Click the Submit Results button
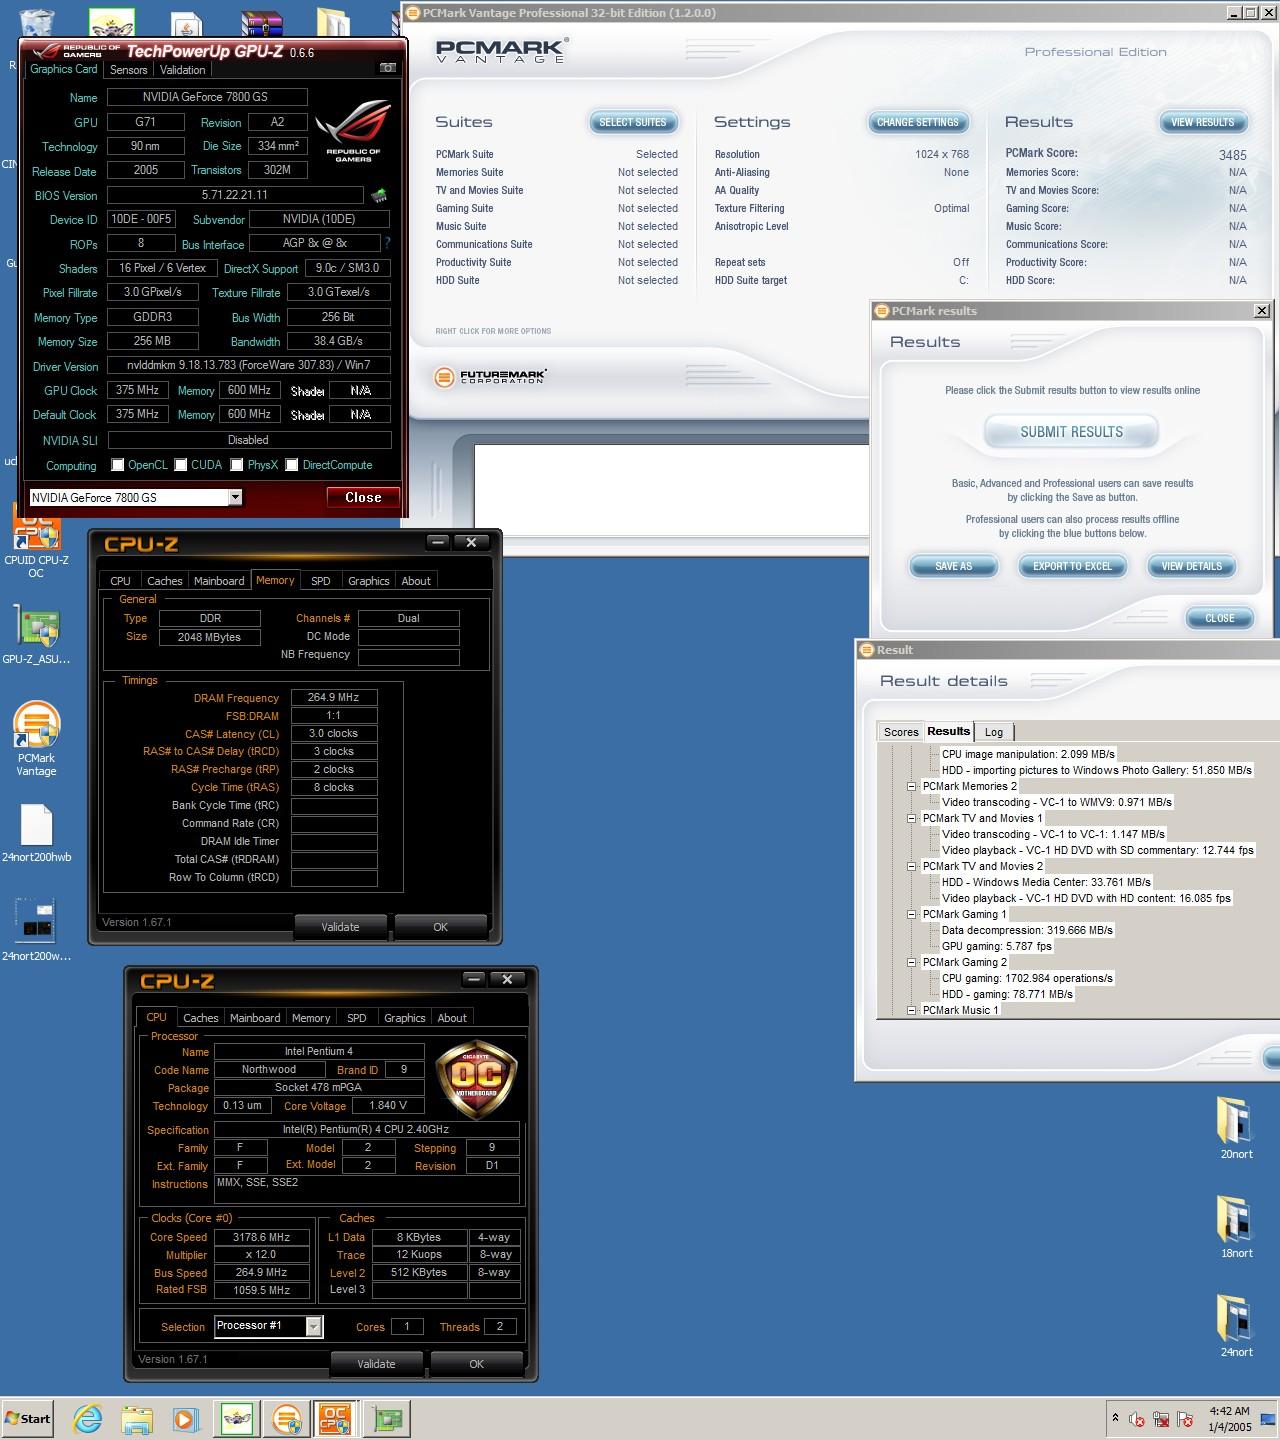Screen dimensions: 1280x1440 (1072, 432)
